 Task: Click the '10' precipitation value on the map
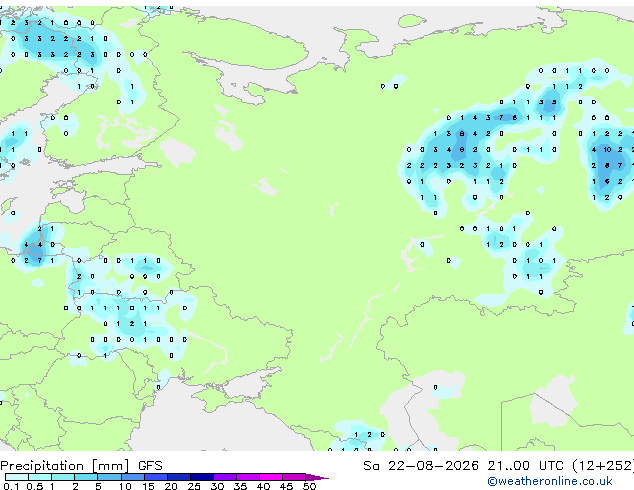[x=607, y=150]
